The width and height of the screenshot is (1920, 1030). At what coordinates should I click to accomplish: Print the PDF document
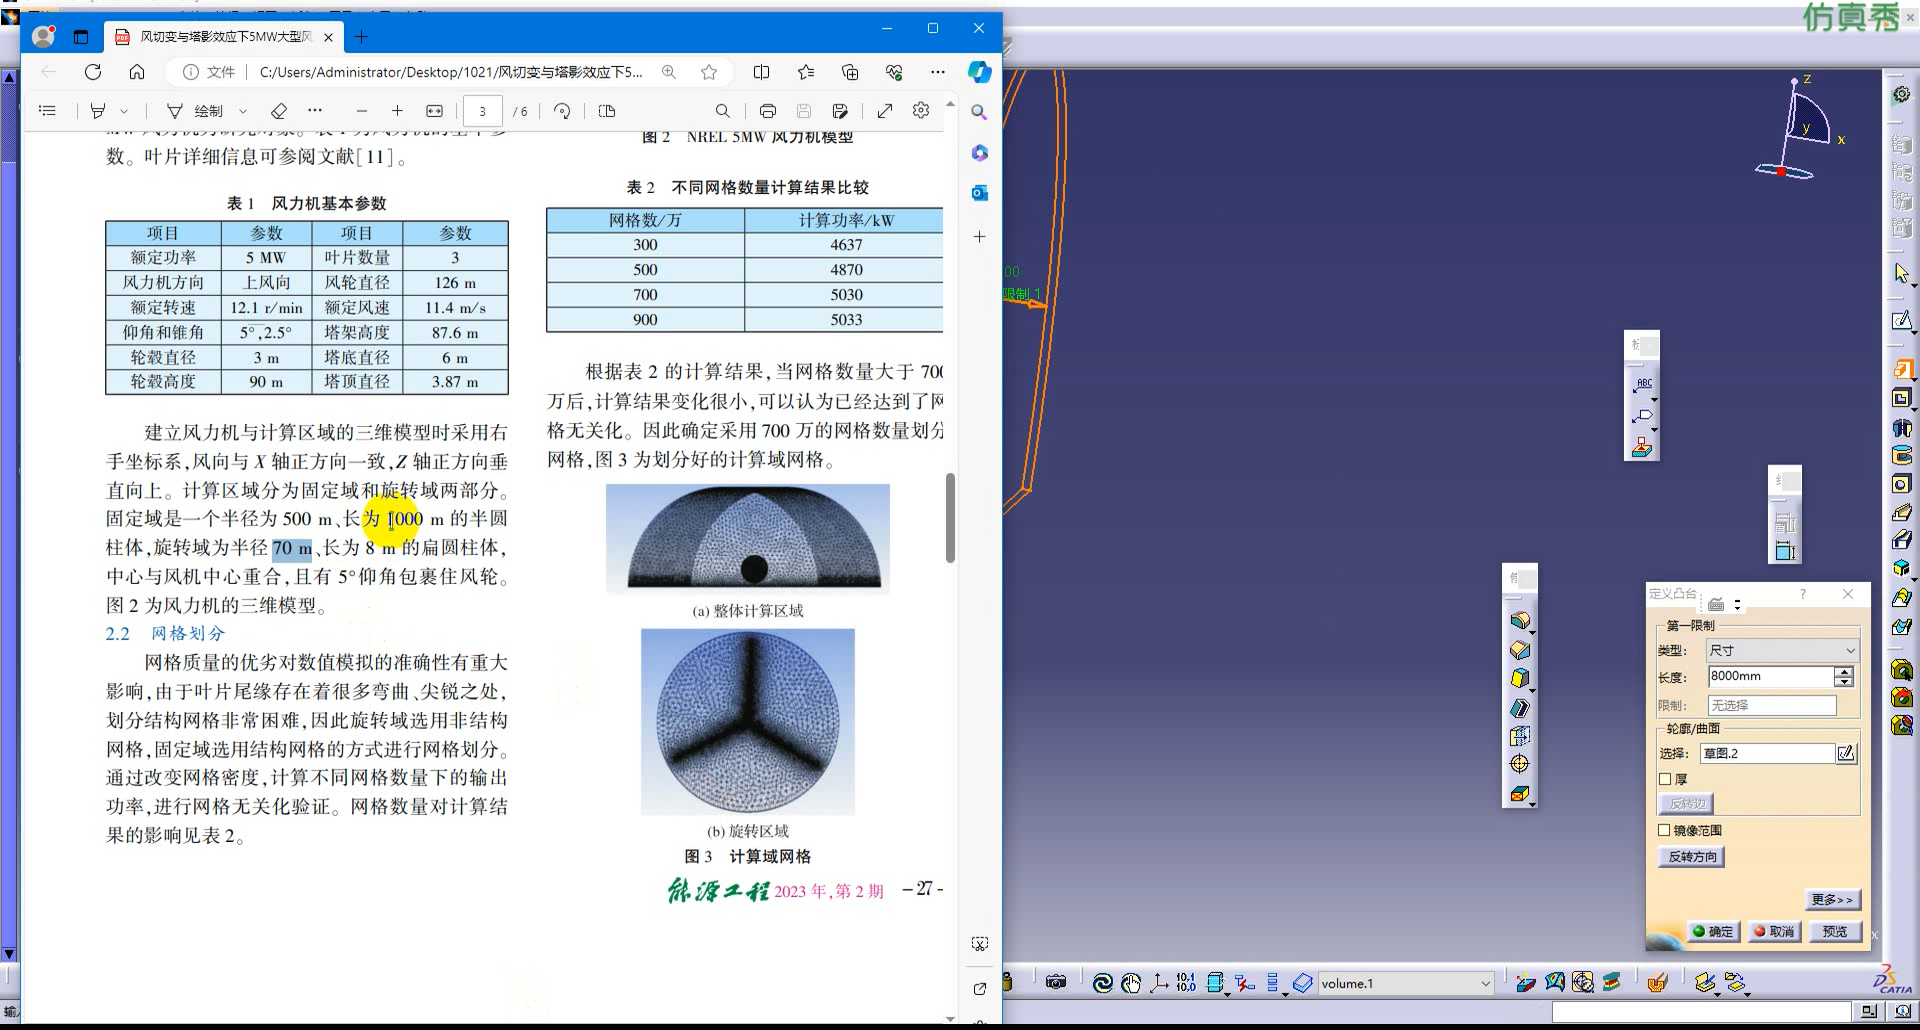(x=767, y=111)
